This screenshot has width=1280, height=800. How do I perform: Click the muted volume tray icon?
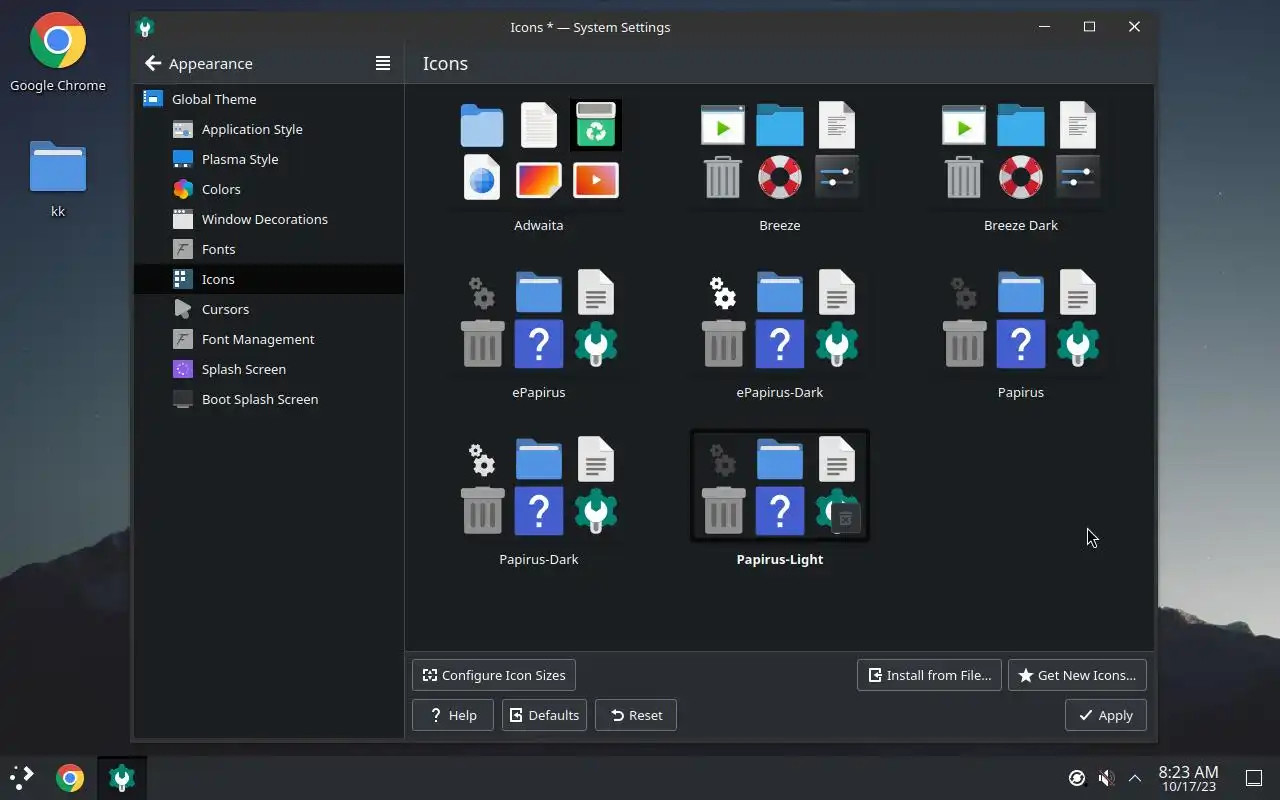[x=1106, y=778]
